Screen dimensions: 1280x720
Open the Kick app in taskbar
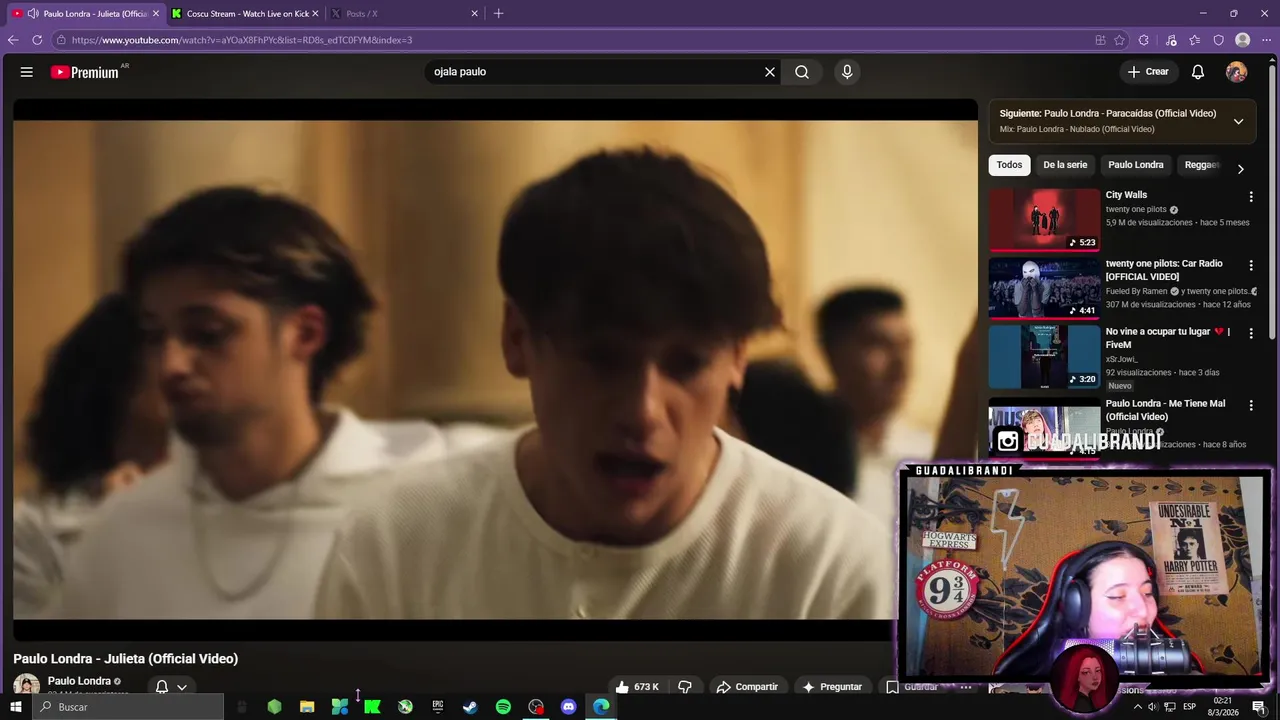coord(372,707)
